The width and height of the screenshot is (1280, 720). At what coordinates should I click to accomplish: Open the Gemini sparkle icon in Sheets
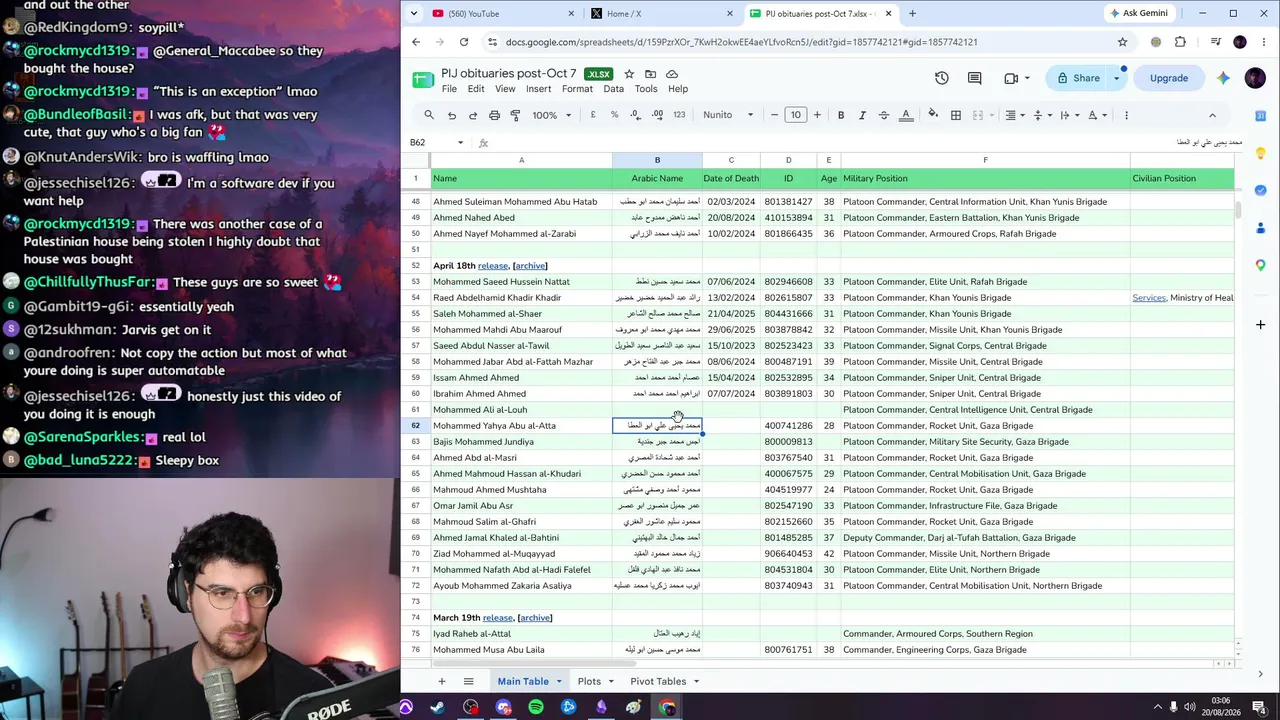[1223, 78]
